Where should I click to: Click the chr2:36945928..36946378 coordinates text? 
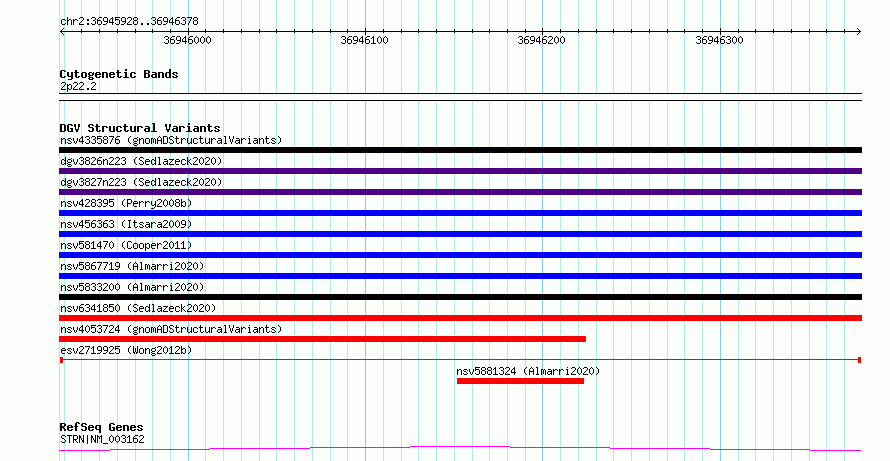(129, 22)
